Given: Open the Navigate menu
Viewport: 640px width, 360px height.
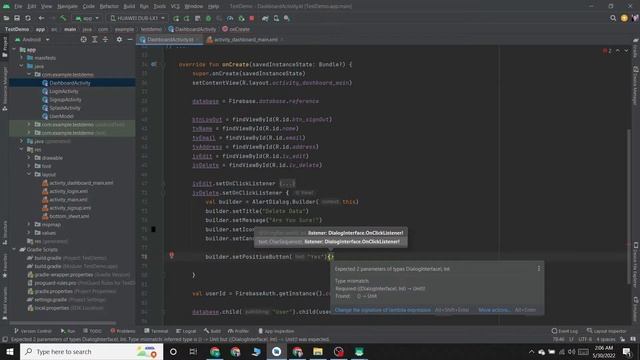Looking at the screenshot, I should (67, 7).
